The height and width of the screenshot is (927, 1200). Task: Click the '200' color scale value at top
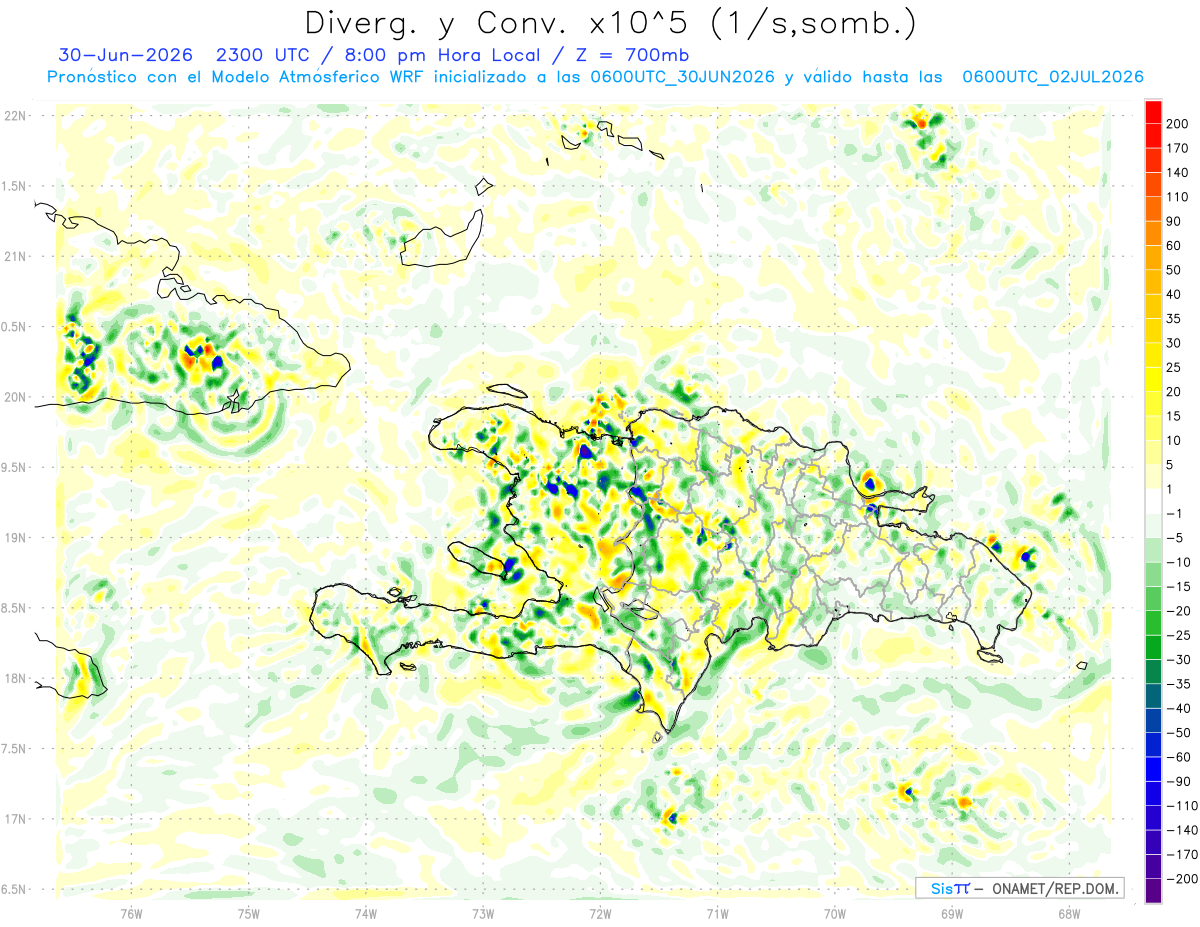coord(1179,123)
